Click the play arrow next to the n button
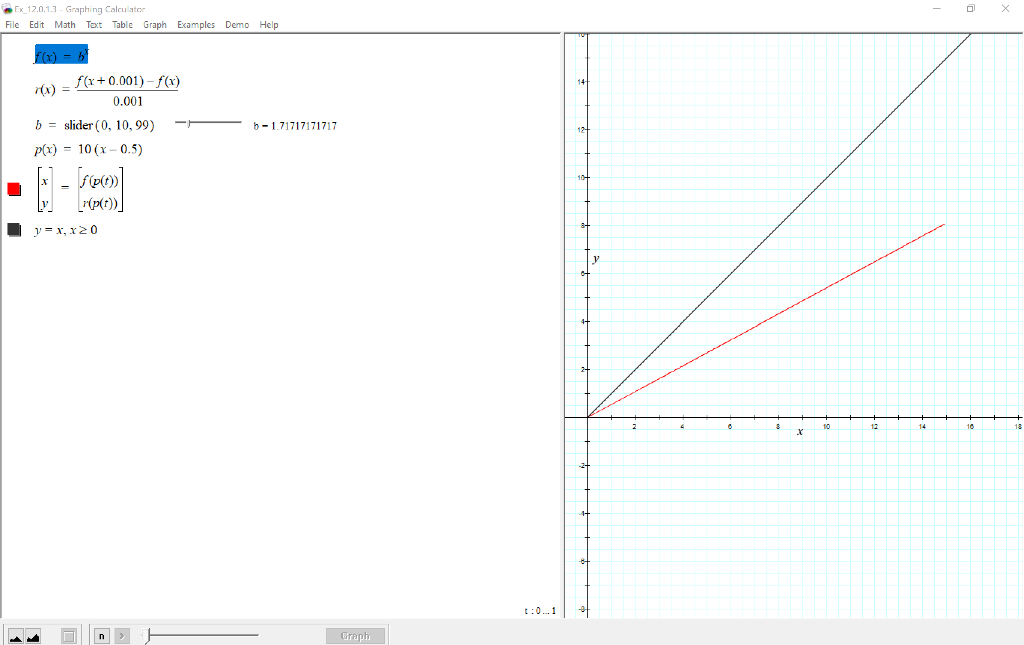Viewport: 1024px width, 645px height. (121, 635)
